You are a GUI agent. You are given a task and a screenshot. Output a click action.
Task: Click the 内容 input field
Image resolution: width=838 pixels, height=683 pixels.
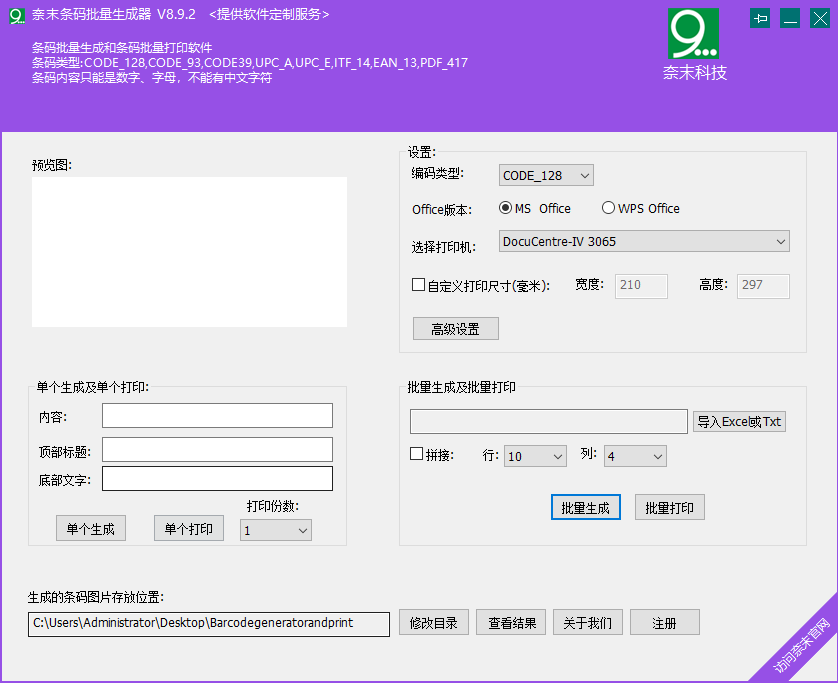[x=217, y=415]
